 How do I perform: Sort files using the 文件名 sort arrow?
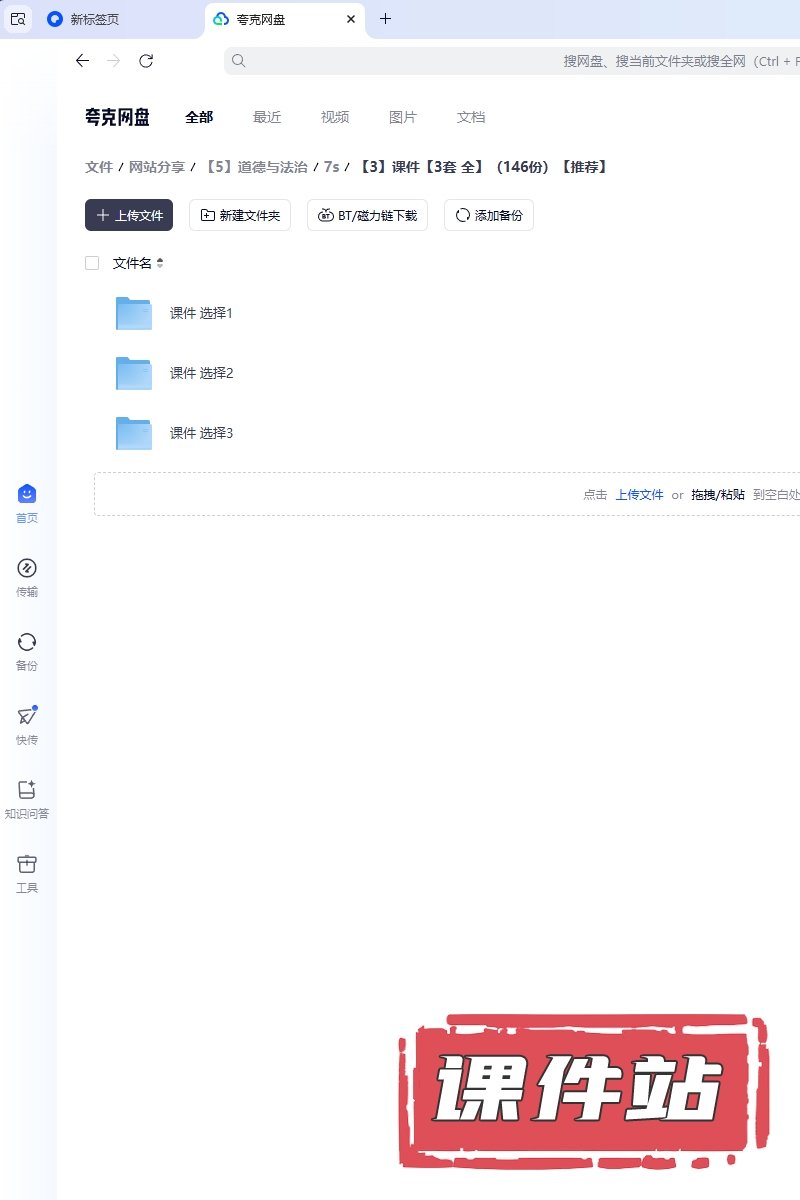pos(160,263)
